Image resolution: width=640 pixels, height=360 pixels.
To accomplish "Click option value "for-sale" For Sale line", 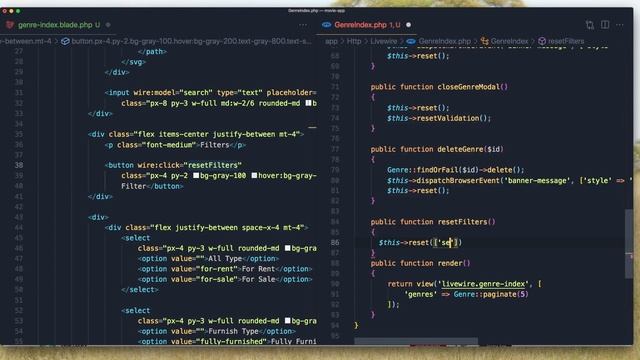I will click(225, 280).
